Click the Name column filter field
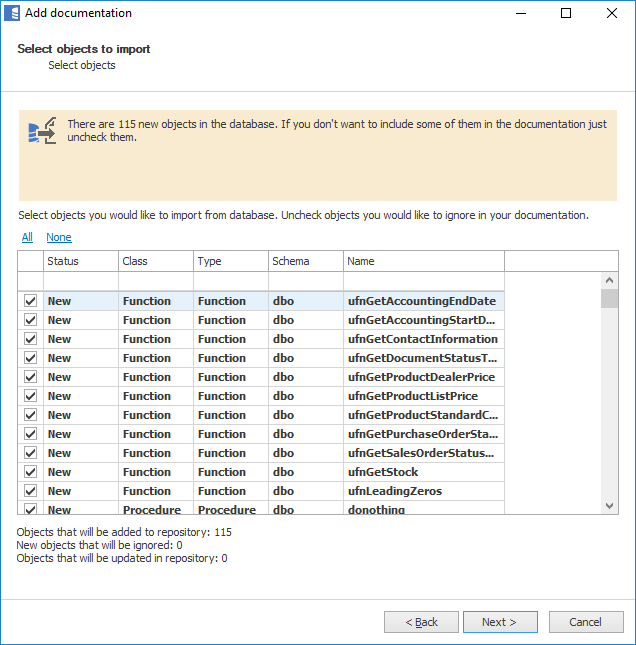Image resolution: width=636 pixels, height=645 pixels. 423,281
